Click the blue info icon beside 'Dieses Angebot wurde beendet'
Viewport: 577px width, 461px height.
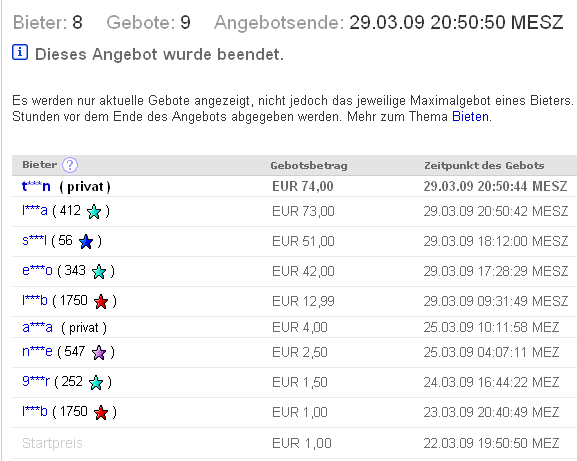[20, 52]
